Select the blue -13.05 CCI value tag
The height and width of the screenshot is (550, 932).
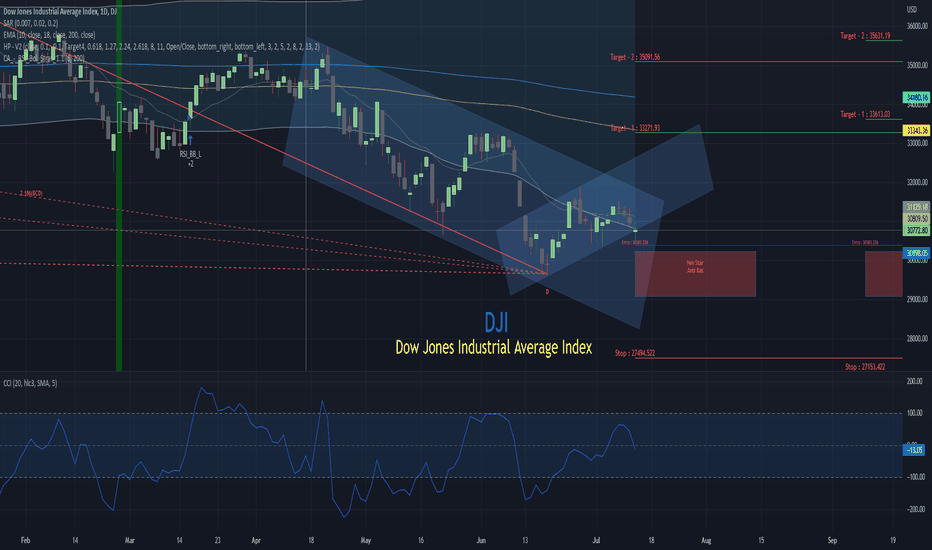[914, 450]
